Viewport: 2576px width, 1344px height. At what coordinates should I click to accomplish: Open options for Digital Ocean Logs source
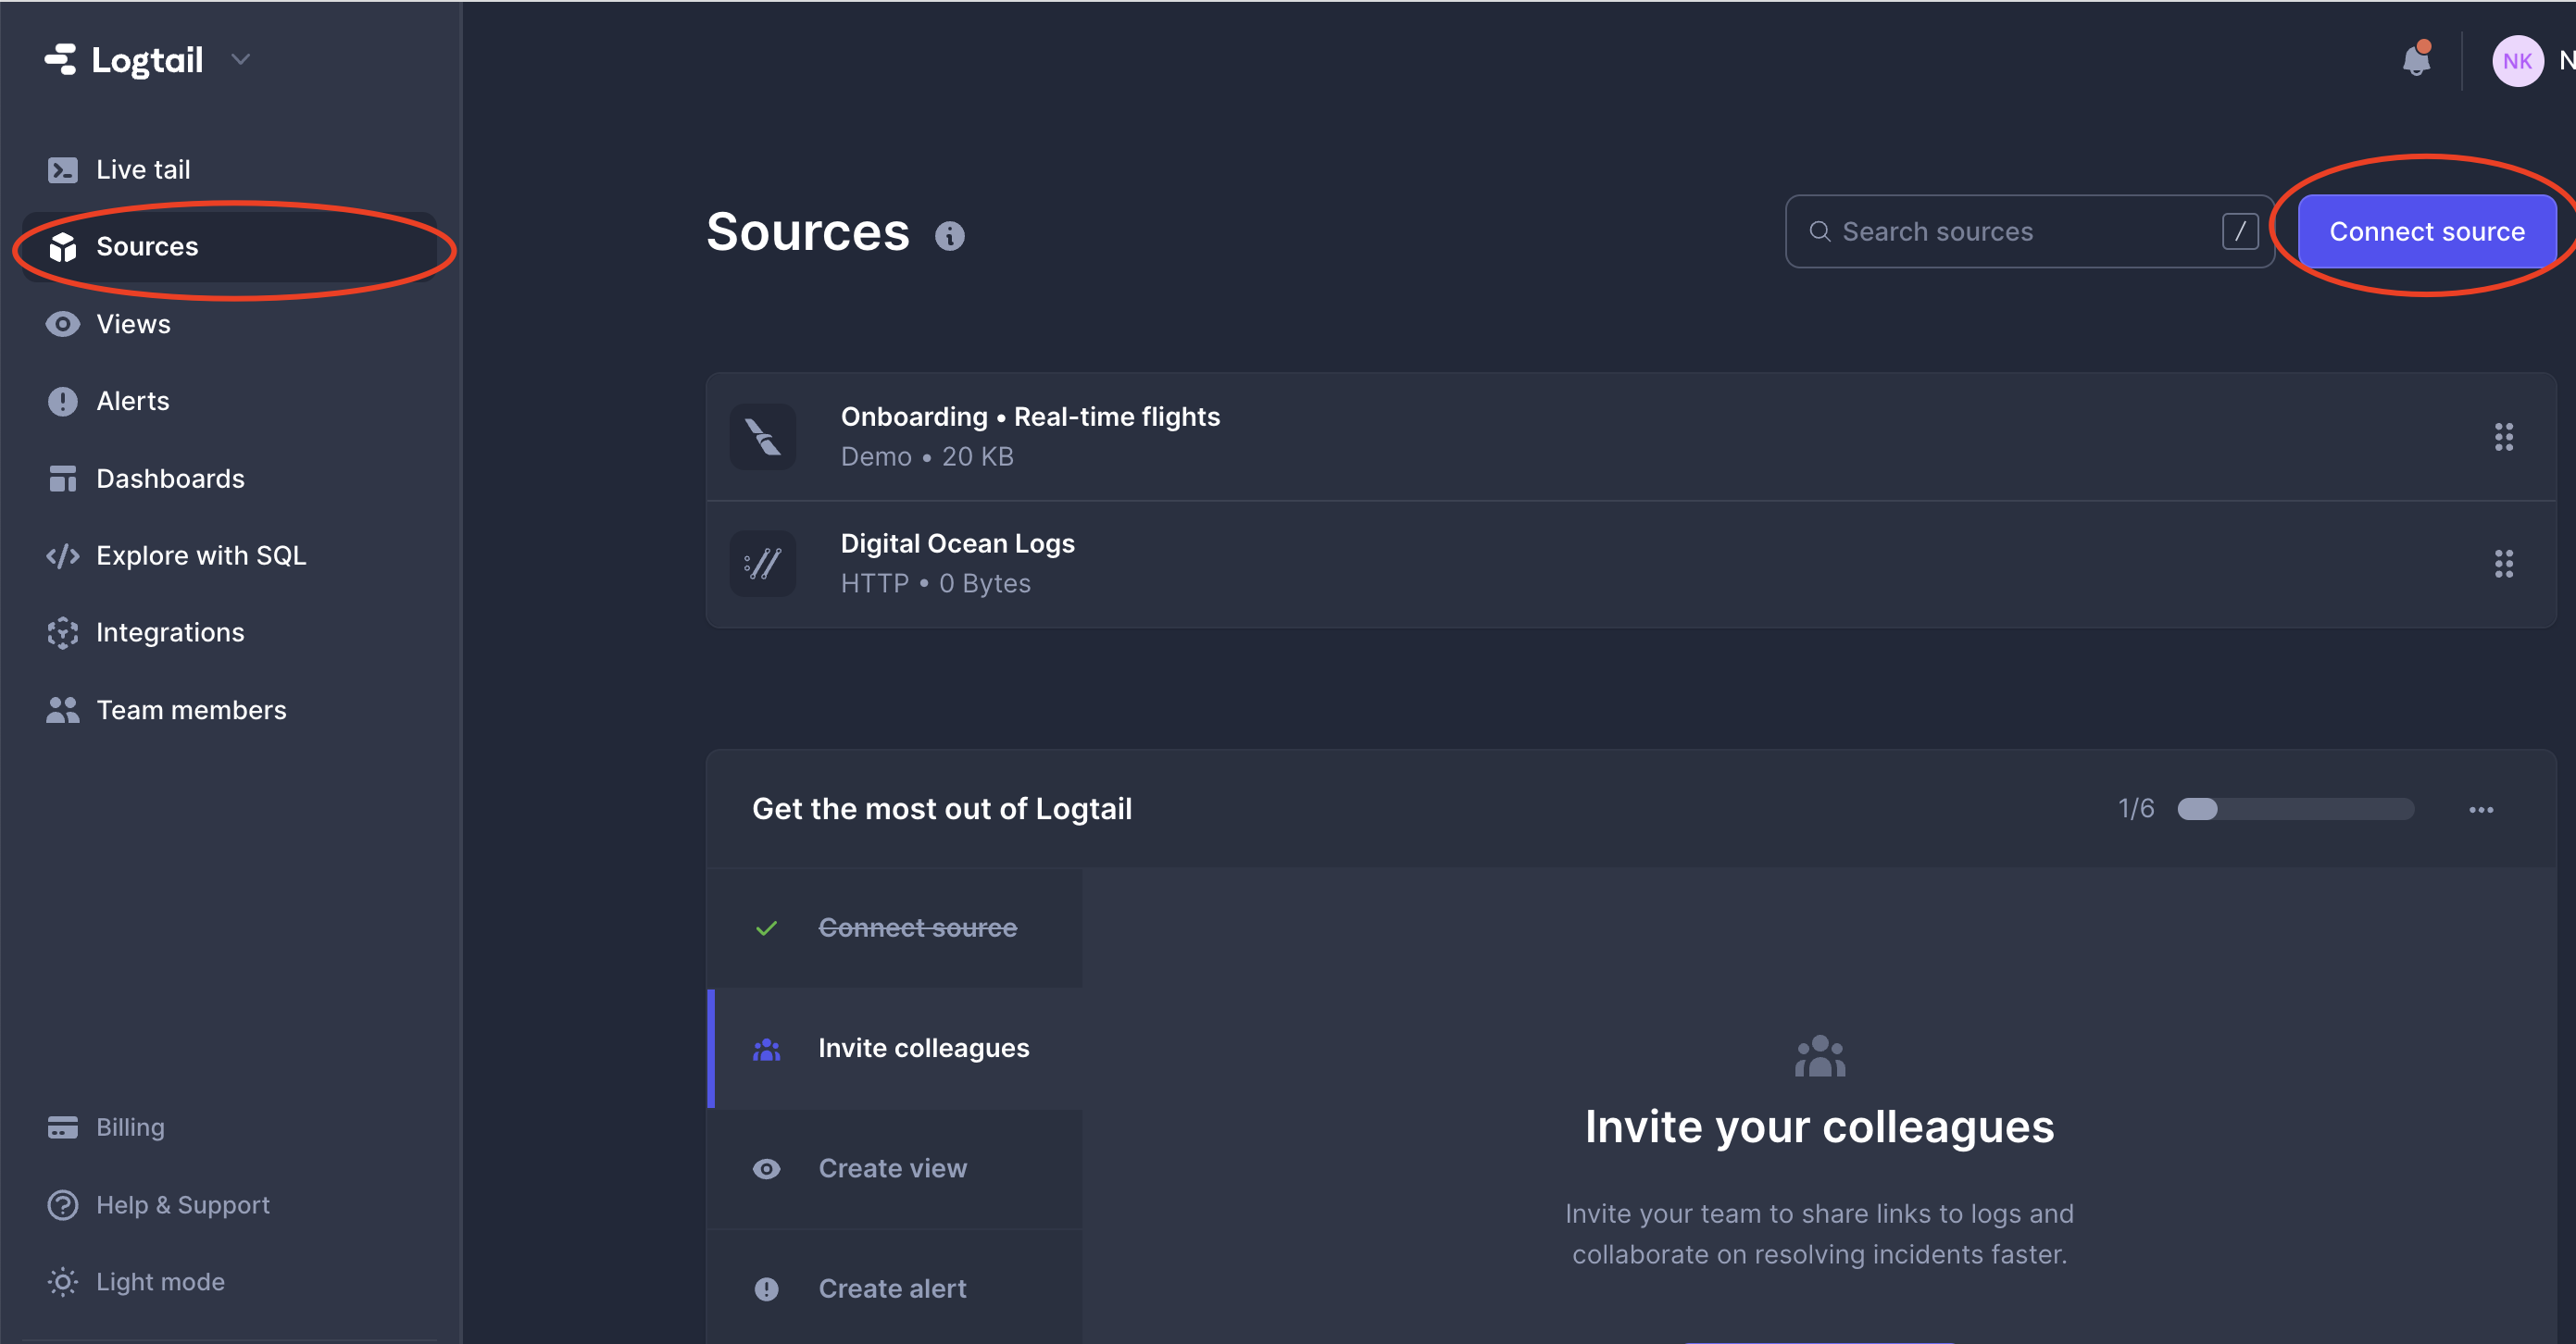(x=2504, y=563)
